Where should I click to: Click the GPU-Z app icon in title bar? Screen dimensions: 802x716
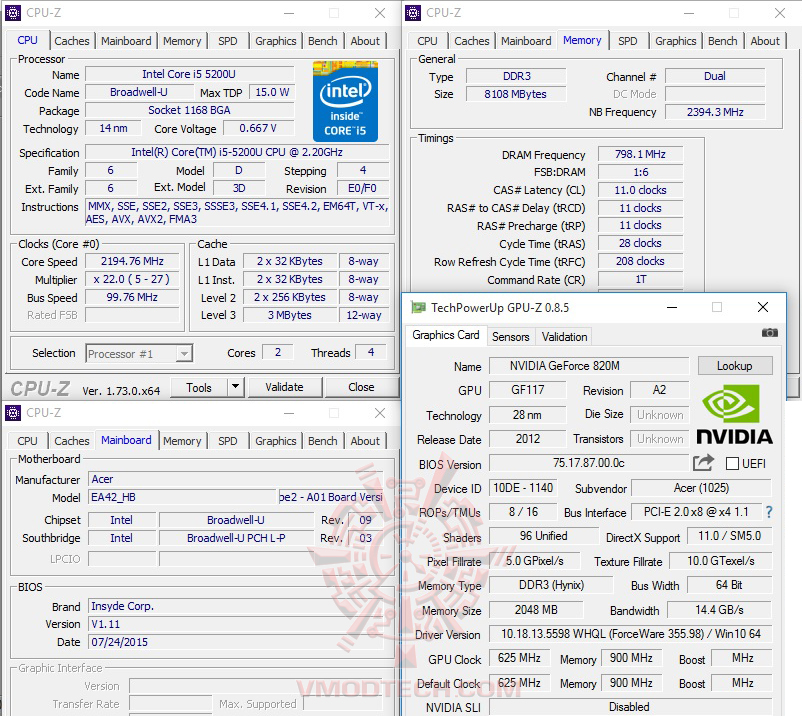coord(418,307)
